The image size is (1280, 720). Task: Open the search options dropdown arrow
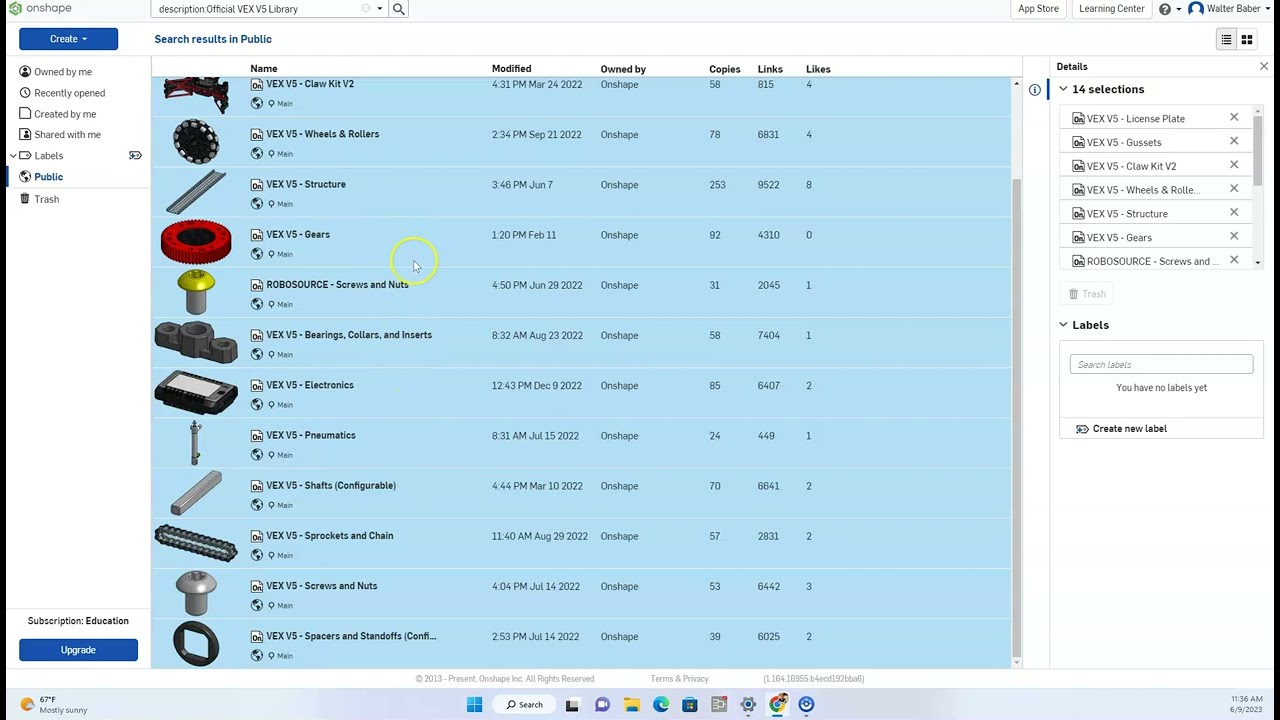pyautogui.click(x=379, y=9)
